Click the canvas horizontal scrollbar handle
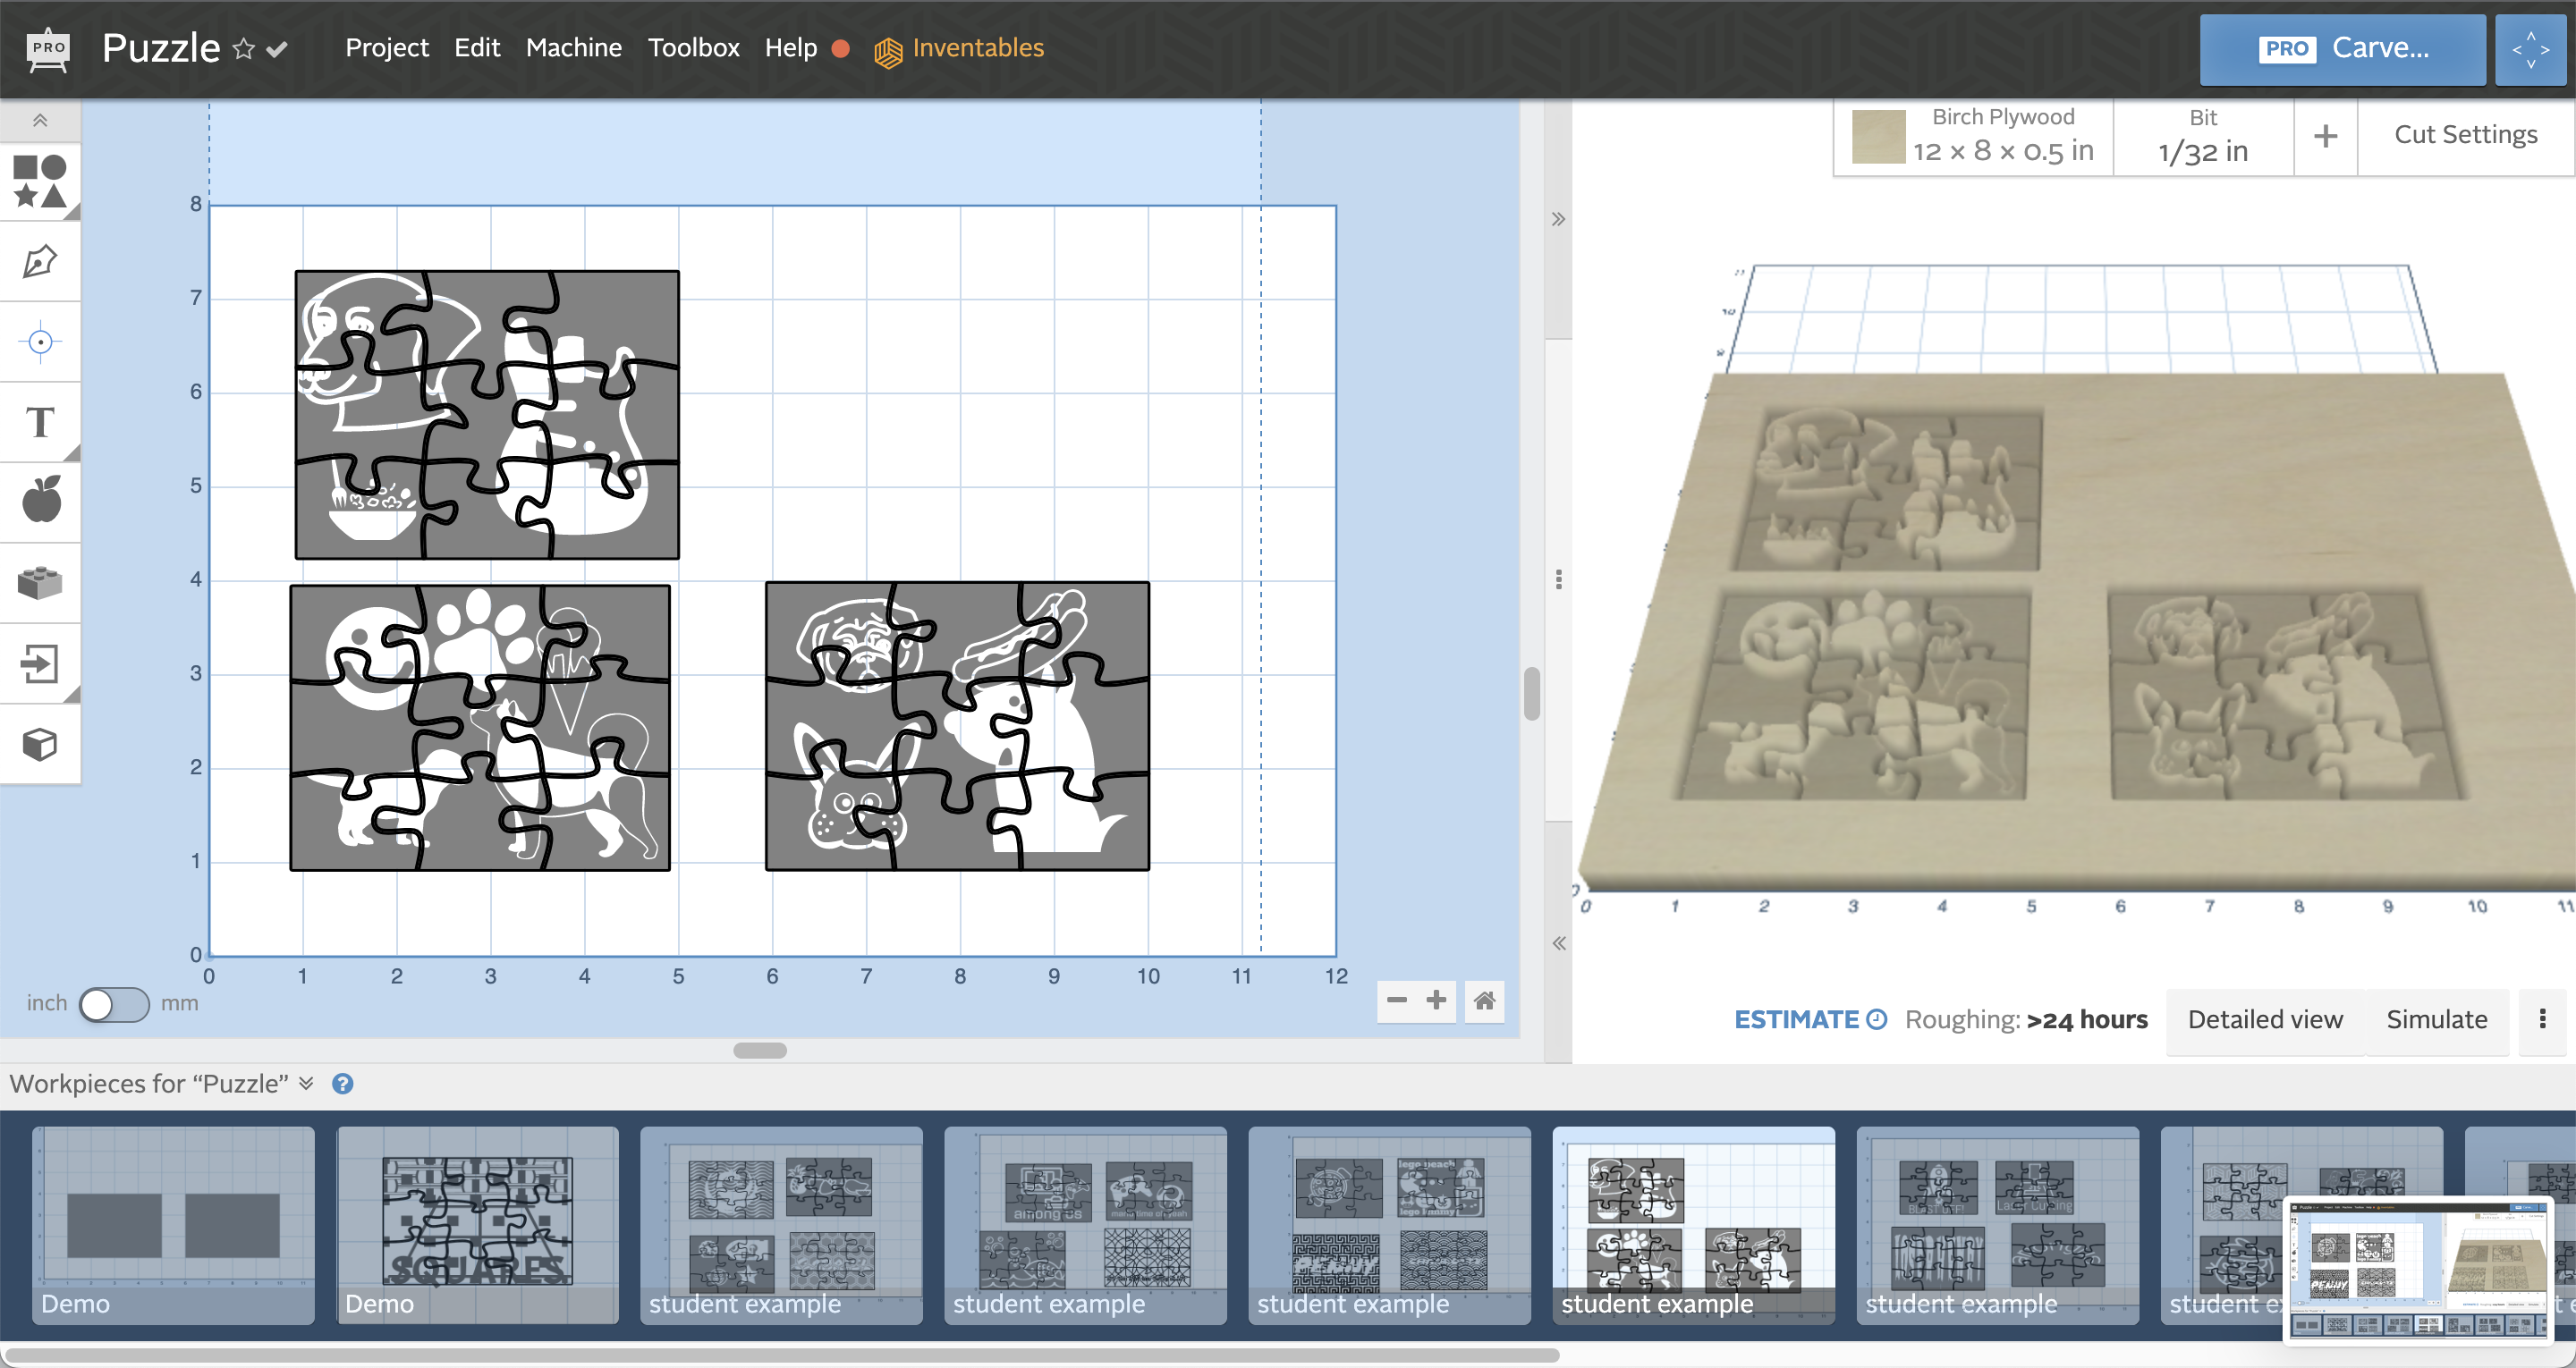The image size is (2576, 1368). click(x=760, y=1050)
